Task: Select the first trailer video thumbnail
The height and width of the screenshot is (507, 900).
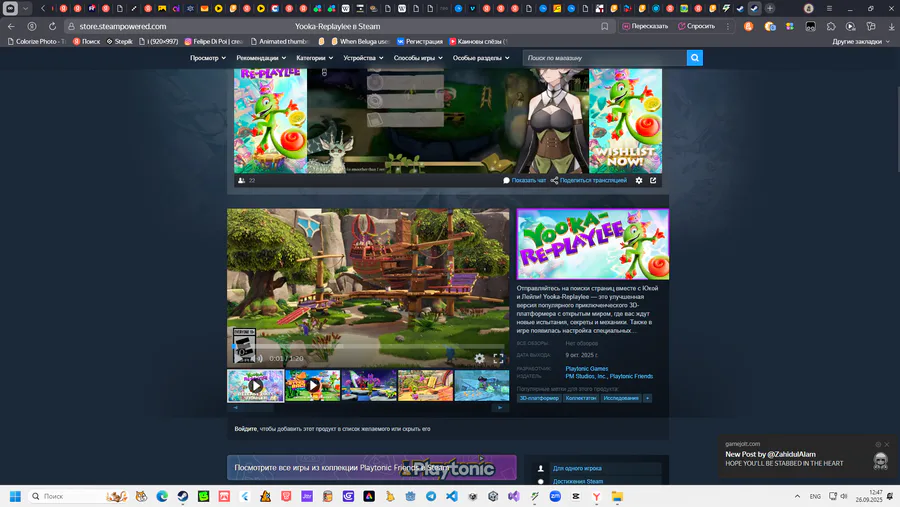Action: (x=255, y=385)
